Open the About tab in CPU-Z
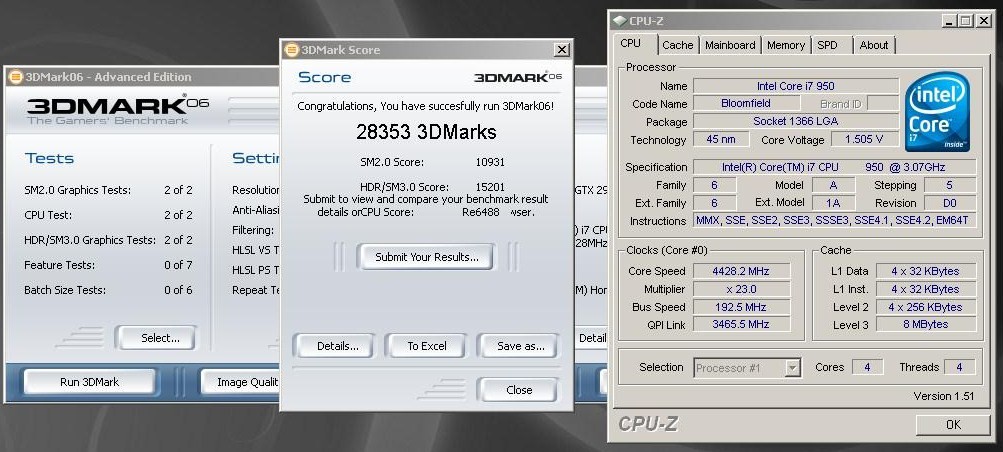1003x452 pixels. pos(874,45)
